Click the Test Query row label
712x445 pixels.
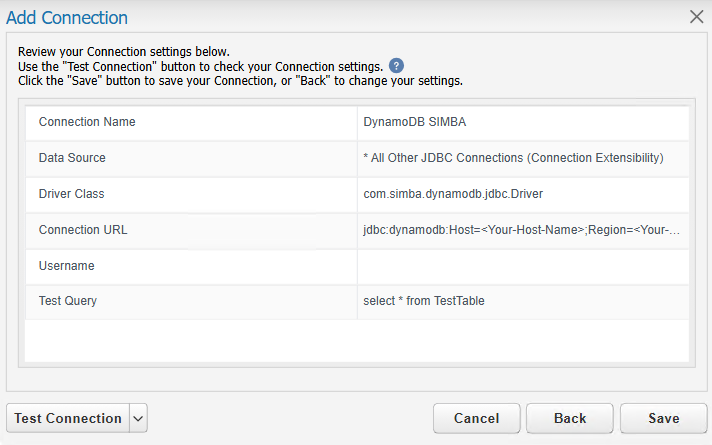tap(68, 301)
